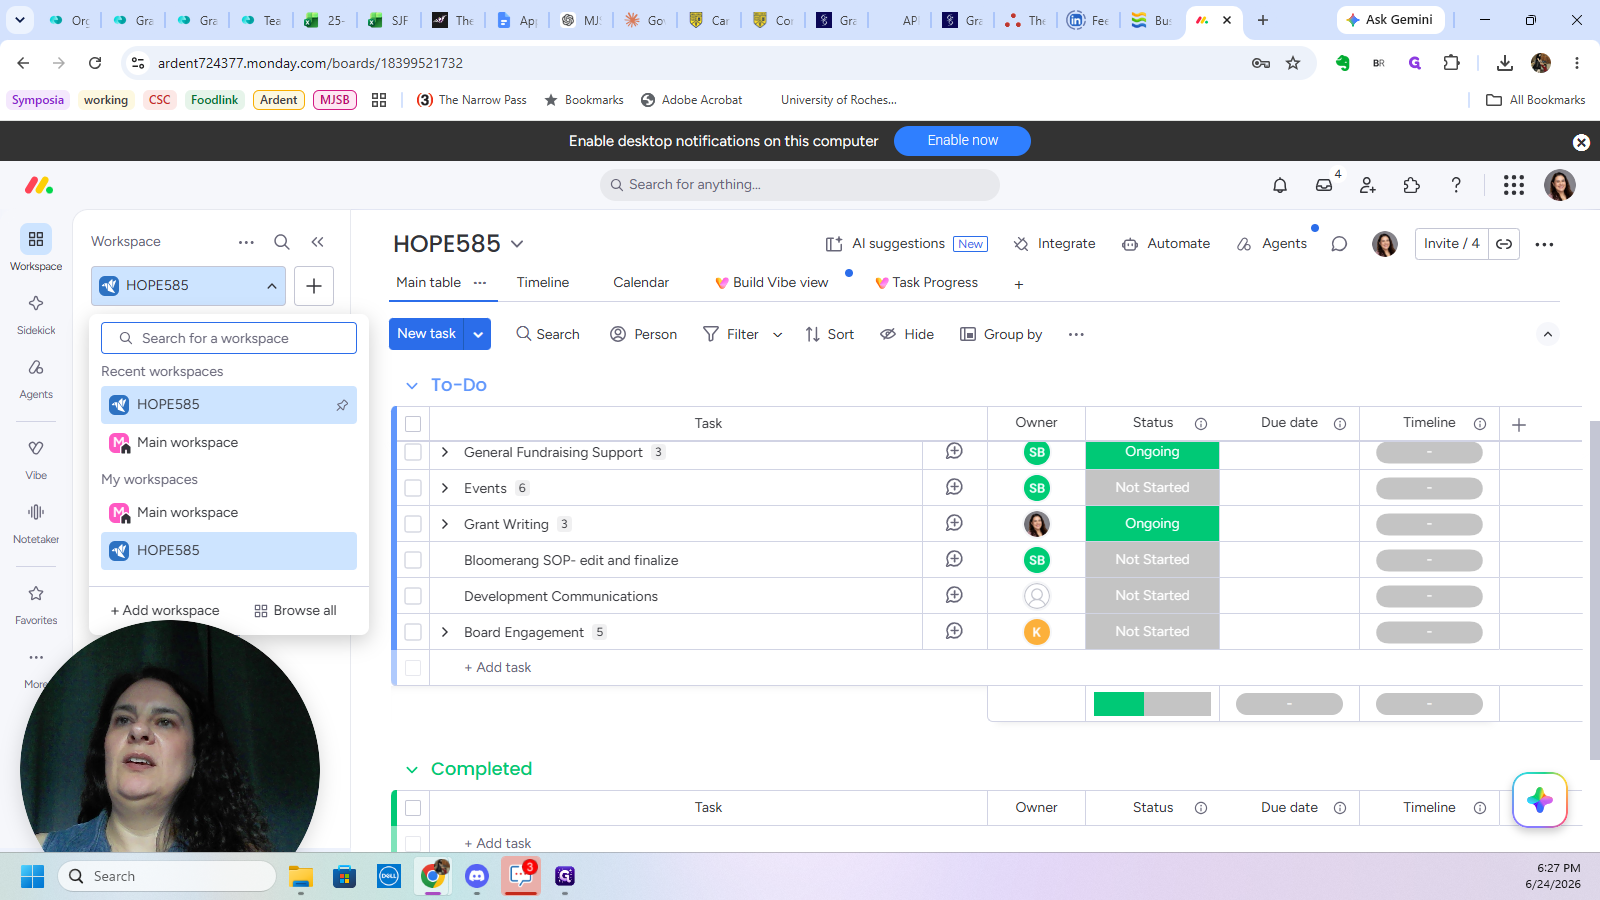The image size is (1600, 900).
Task: Open Task Progress view tab
Action: click(927, 283)
